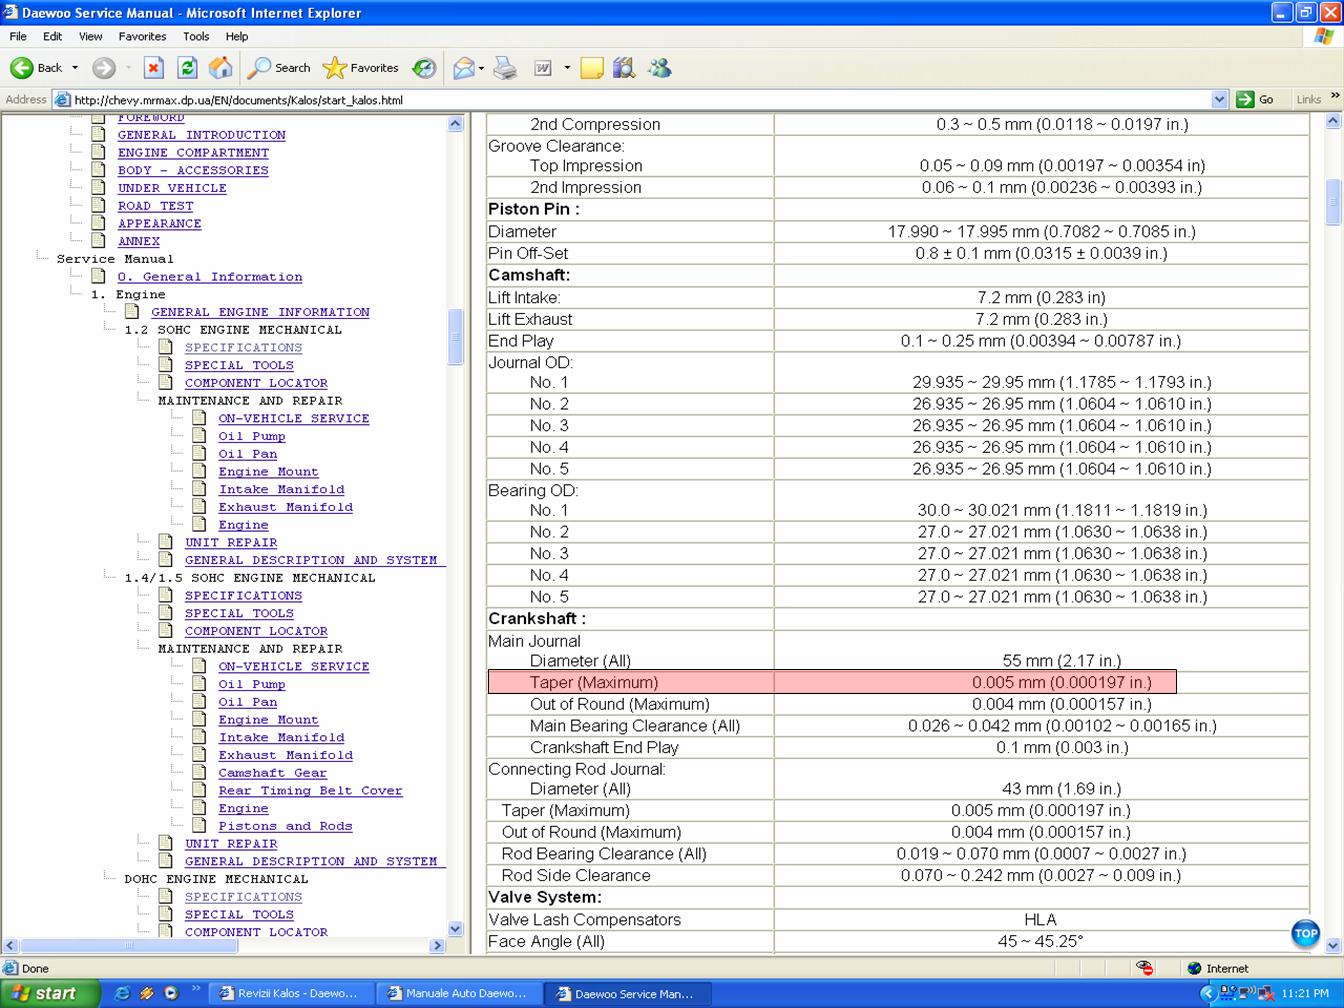Open the History toolbar icon
Viewport: 1344px width, 1008px height.
pyautogui.click(x=424, y=68)
